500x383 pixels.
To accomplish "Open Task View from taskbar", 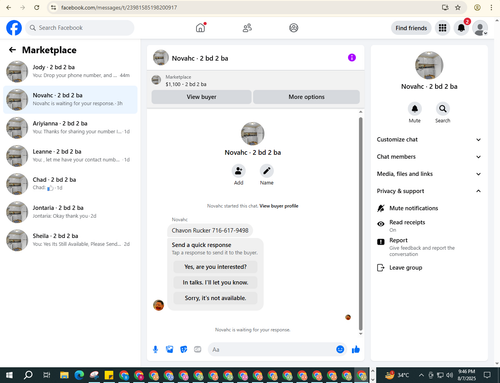I will (47, 375).
